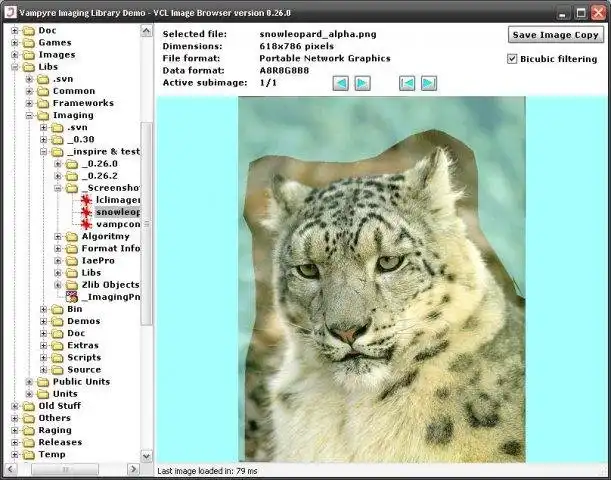Select the Libs subfolder under Imaging
Image resolution: width=611 pixels, height=480 pixels.
[91, 272]
